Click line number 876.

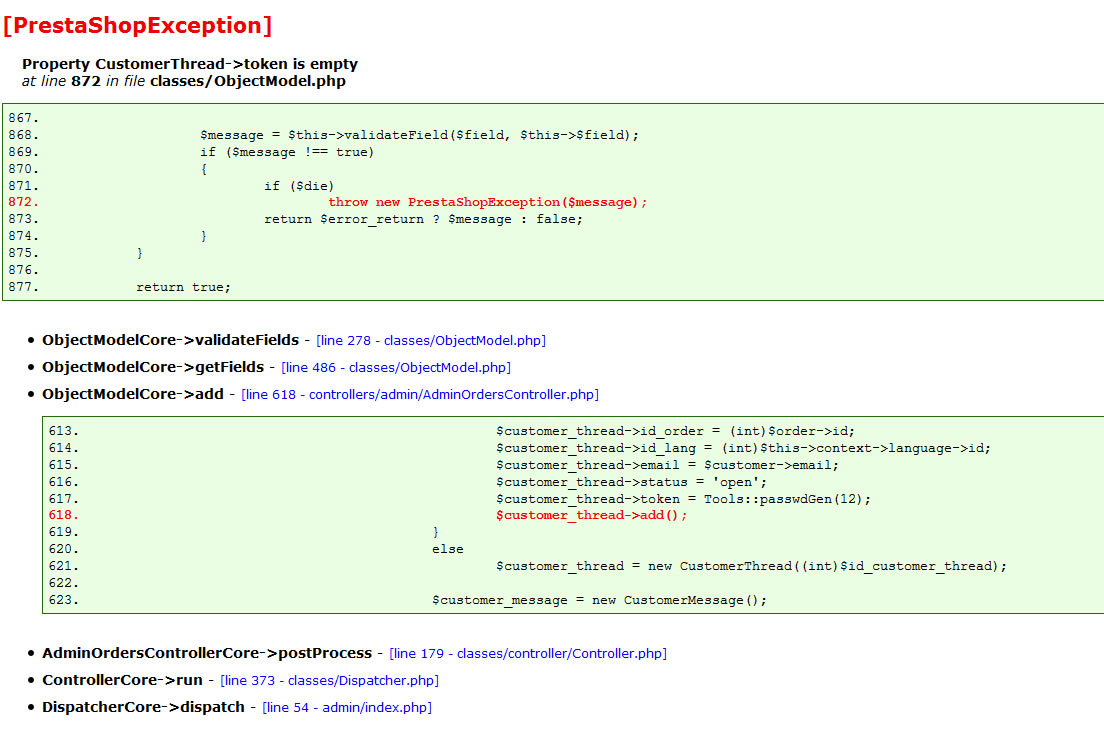click(x=24, y=270)
